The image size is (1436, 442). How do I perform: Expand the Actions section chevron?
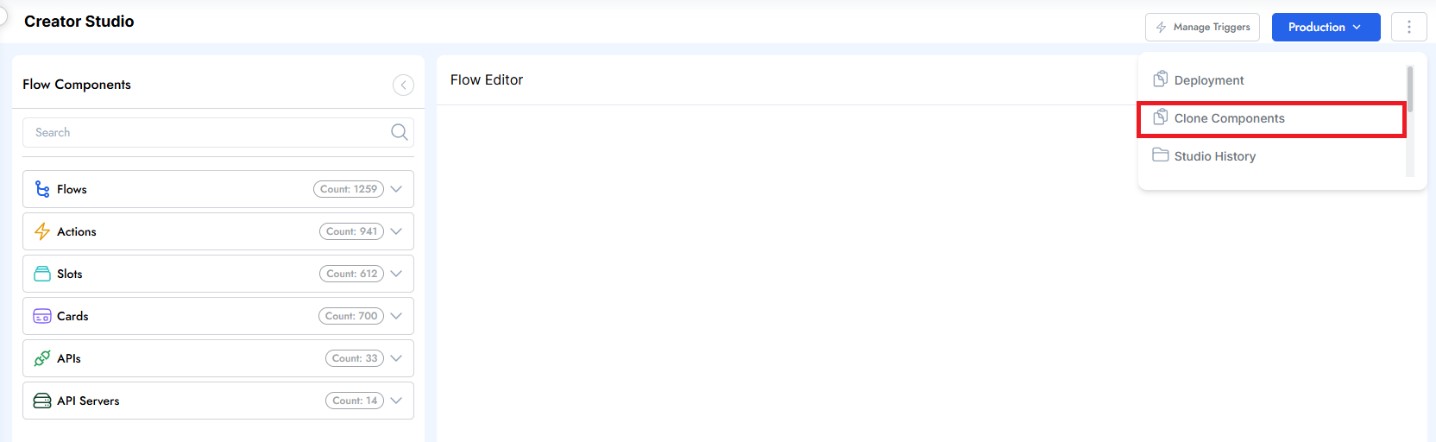(396, 231)
